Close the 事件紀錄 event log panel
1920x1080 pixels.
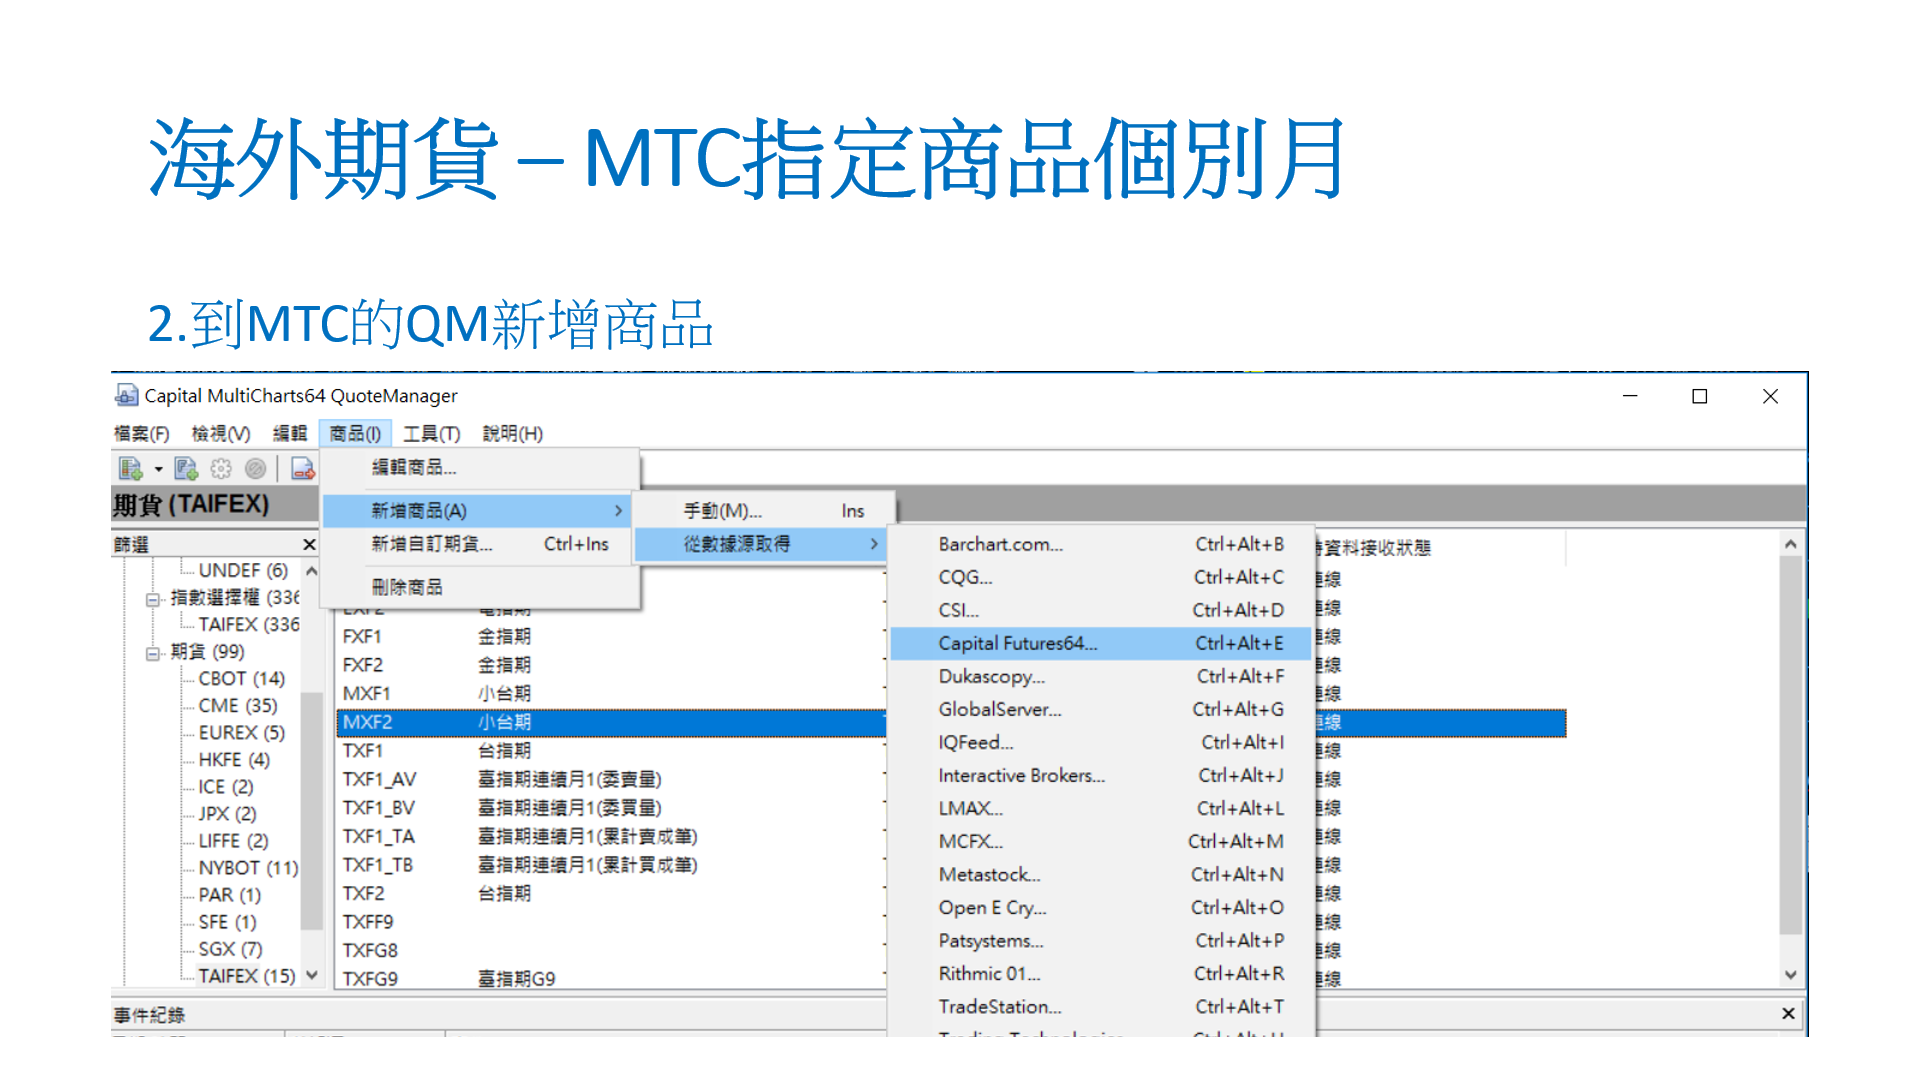point(1788,1013)
